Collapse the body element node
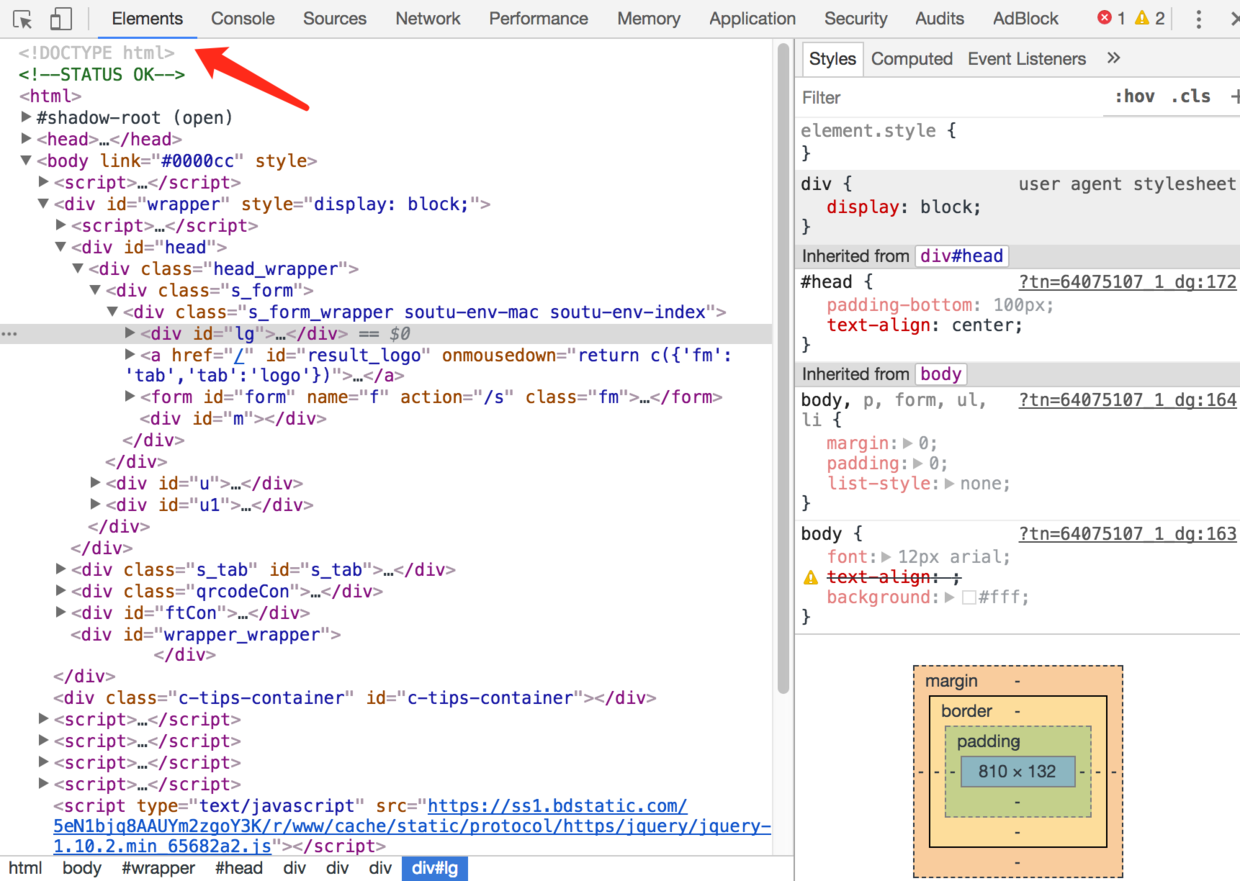This screenshot has width=1240, height=881. coord(27,161)
